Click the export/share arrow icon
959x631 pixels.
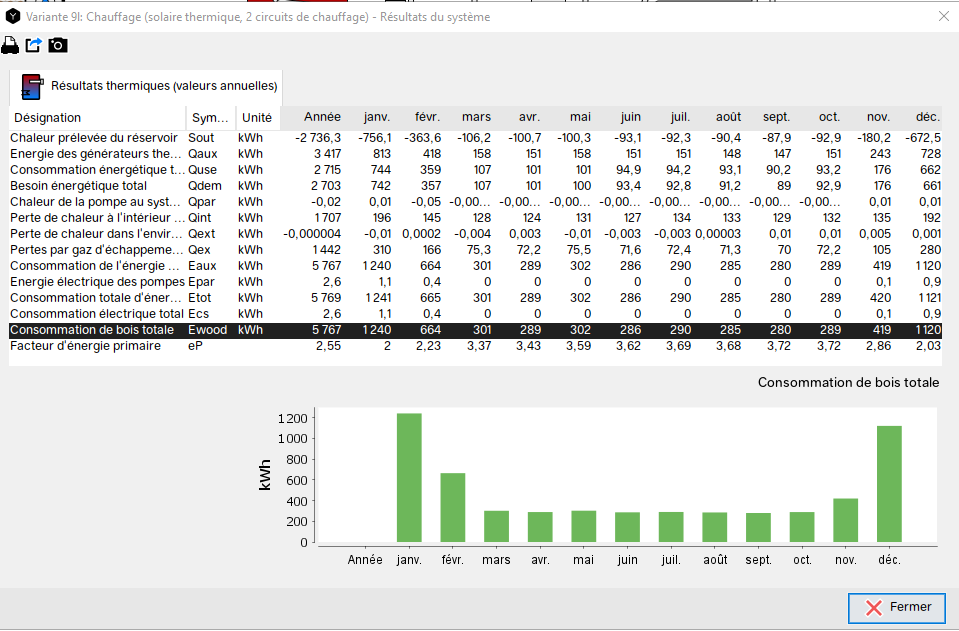(34, 45)
